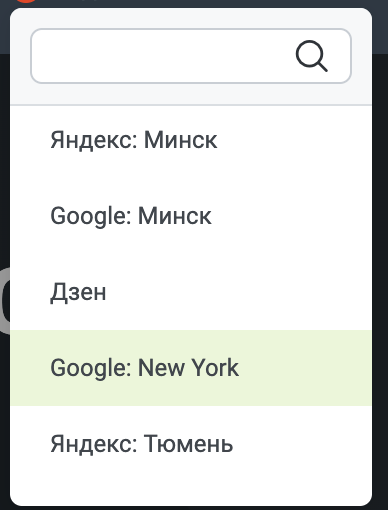Select the last entry Яндекс: Тюмень
This screenshot has width=388, height=510.
[191, 444]
